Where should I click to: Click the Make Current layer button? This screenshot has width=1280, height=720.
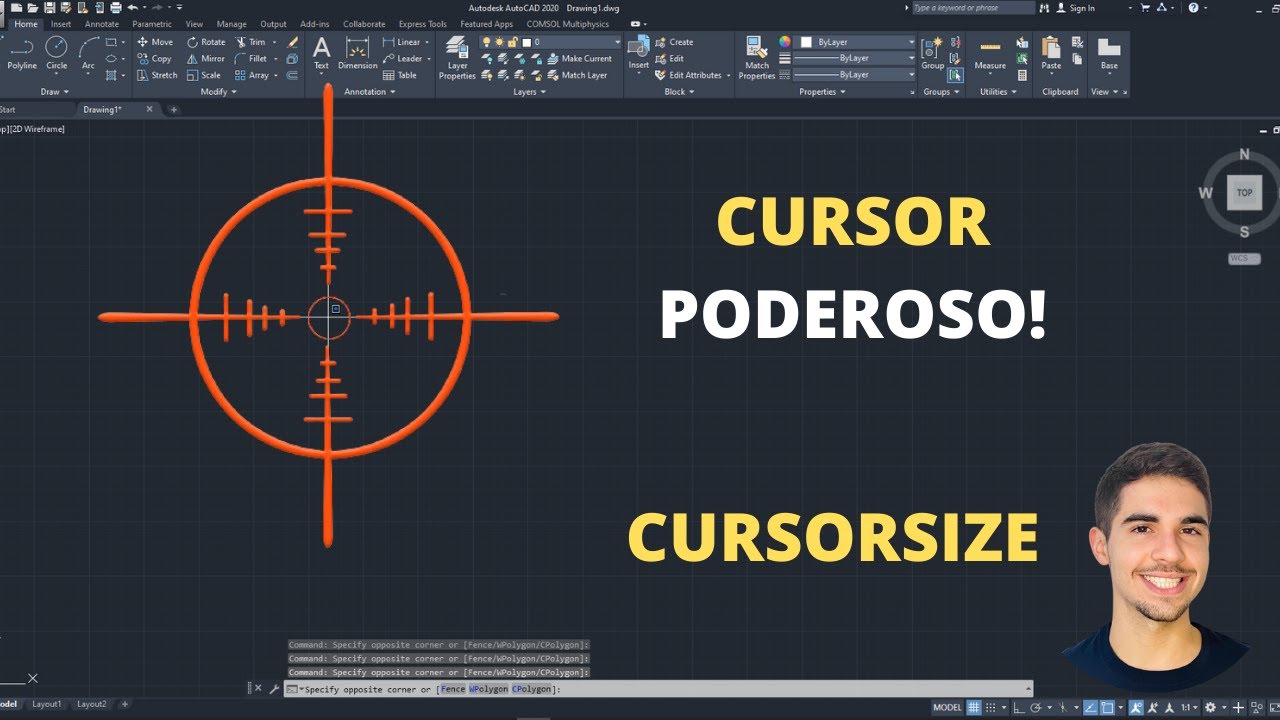tap(578, 59)
